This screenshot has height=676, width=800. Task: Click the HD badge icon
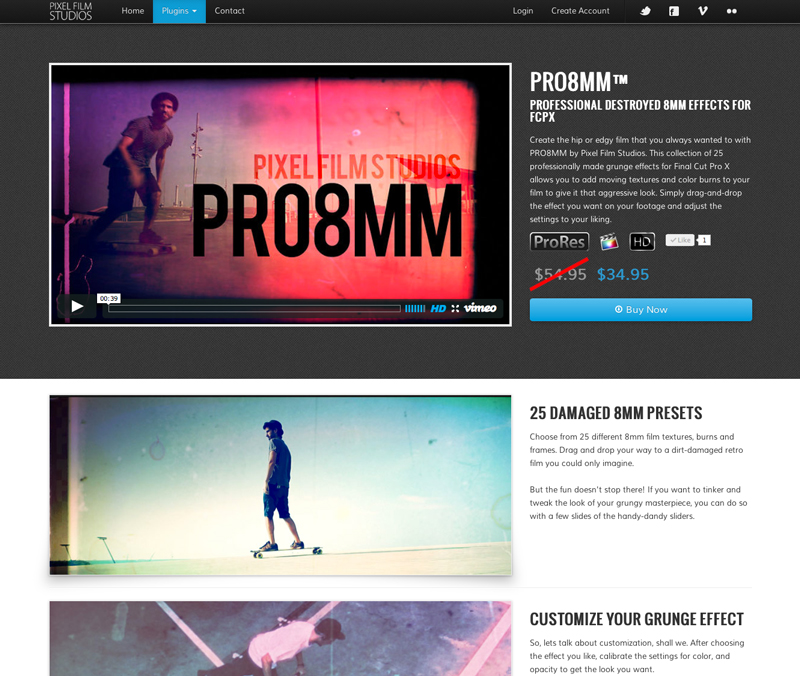tap(642, 241)
